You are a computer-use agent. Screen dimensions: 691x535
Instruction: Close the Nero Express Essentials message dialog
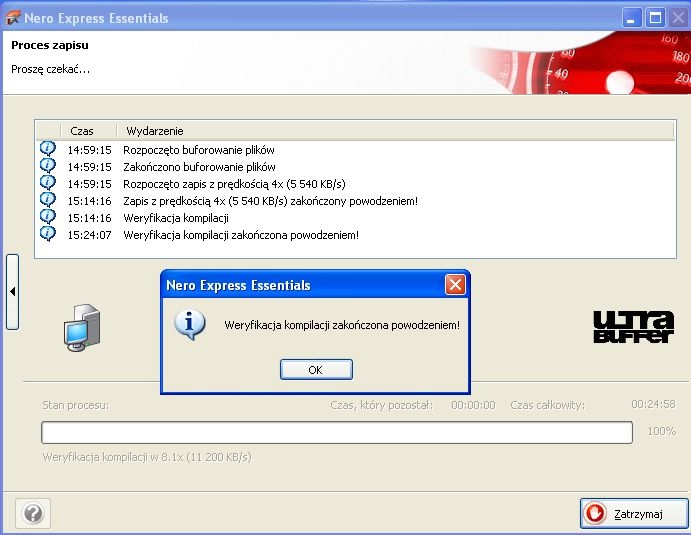tap(455, 285)
